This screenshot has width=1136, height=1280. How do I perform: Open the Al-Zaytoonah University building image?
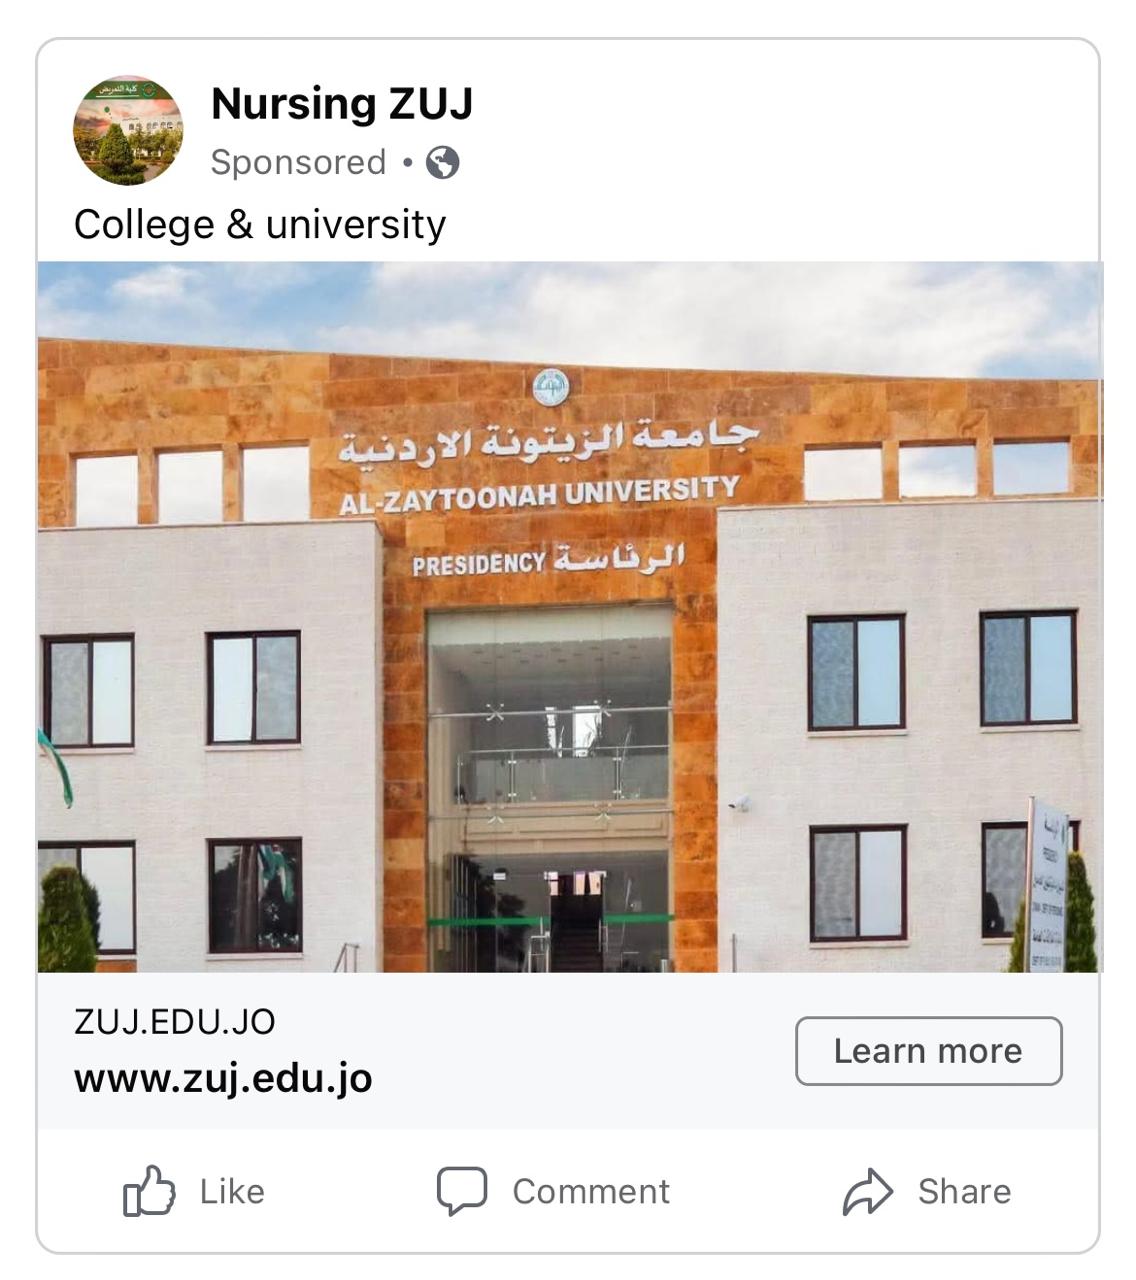(x=569, y=616)
